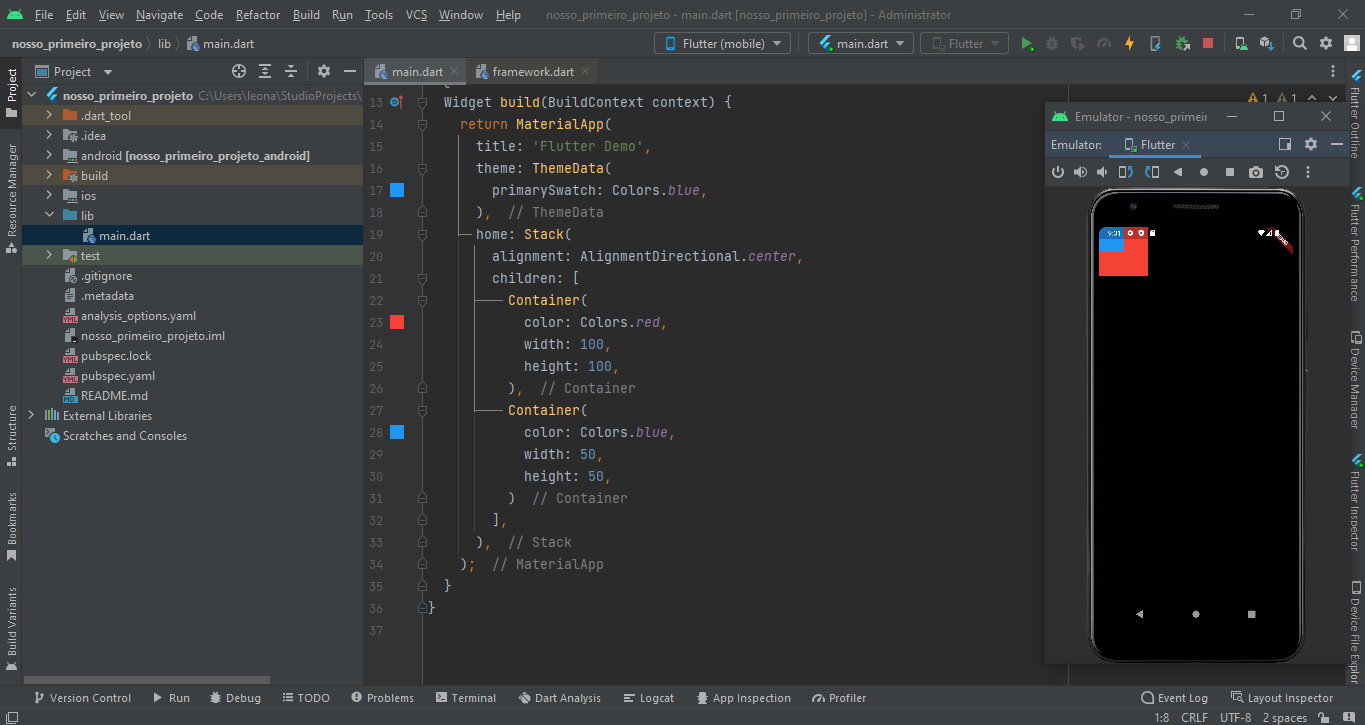Screen dimensions: 1365x725
Task: Emulator toolbar Home circle button
Action: pos(1204,172)
